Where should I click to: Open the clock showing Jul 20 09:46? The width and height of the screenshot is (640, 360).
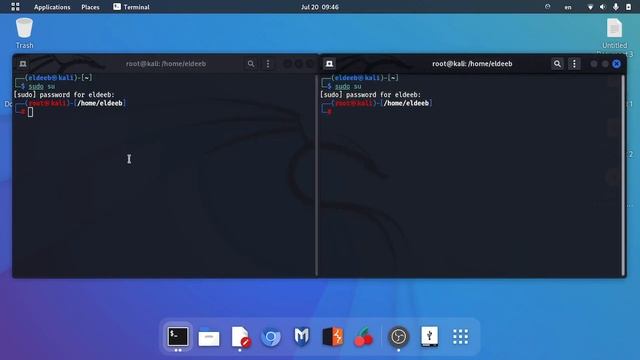[320, 7]
